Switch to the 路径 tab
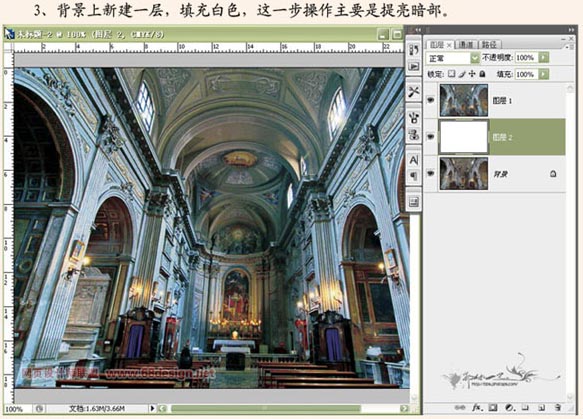 (x=489, y=45)
